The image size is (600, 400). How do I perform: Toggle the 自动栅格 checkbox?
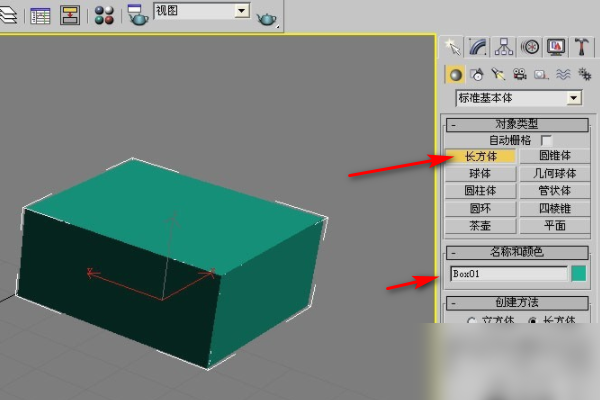(x=546, y=140)
